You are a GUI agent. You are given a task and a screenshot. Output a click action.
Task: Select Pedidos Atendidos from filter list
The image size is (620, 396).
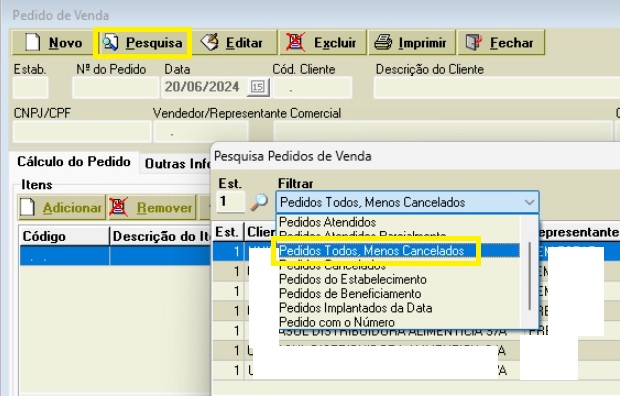tap(327, 222)
